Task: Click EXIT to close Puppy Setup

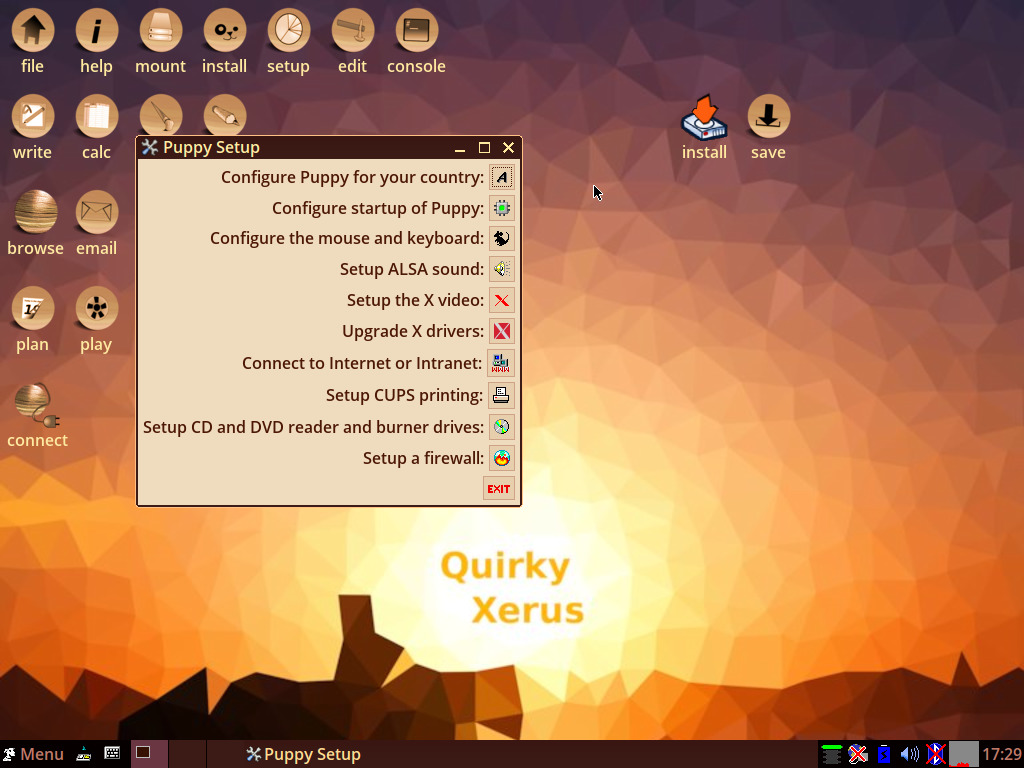Action: click(498, 488)
